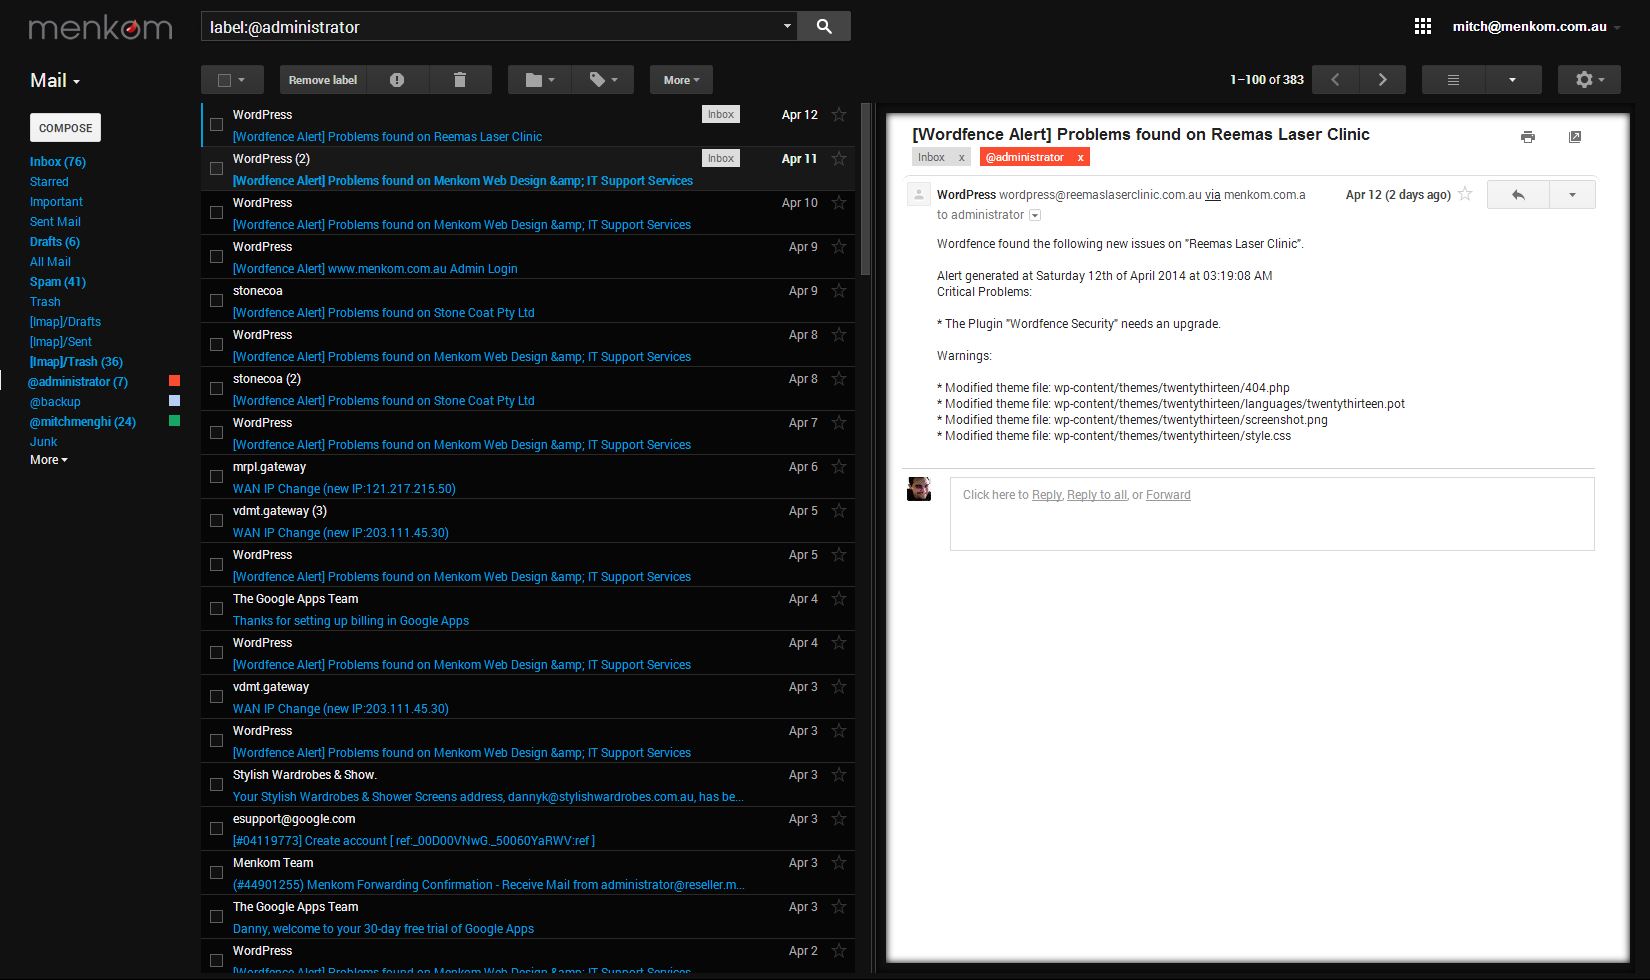The image size is (1650, 980).
Task: Click the search magnifier button
Action: tap(824, 27)
